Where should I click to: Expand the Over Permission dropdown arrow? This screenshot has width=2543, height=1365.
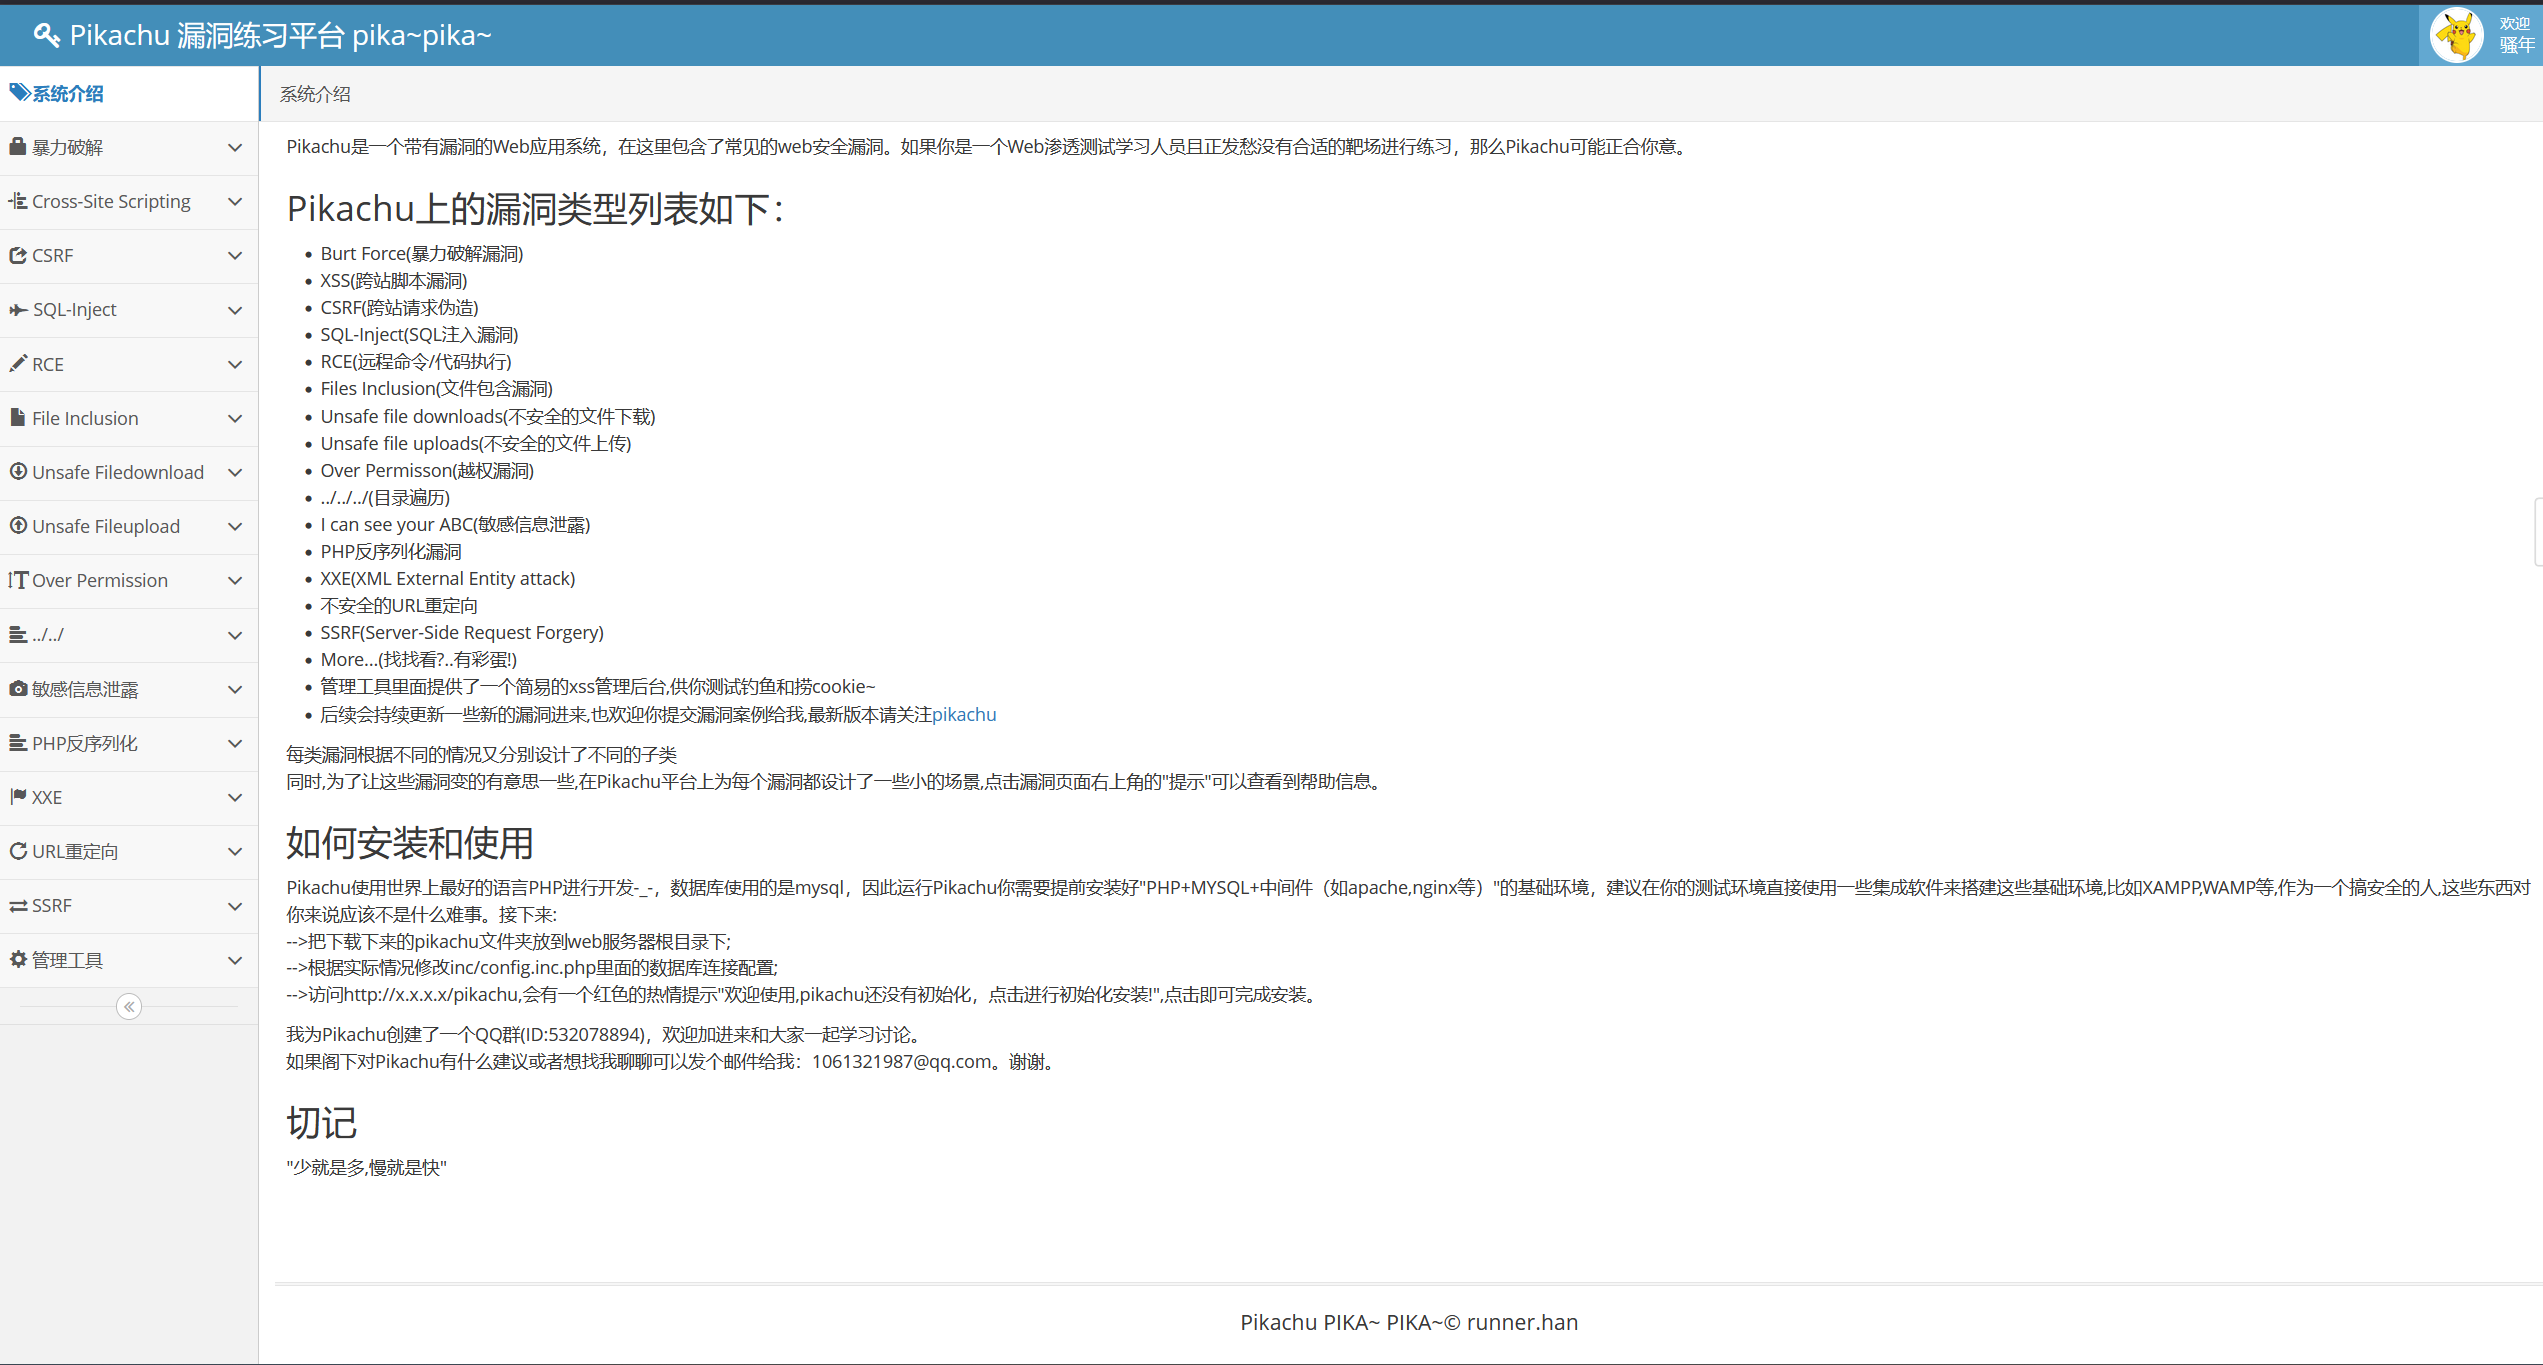point(235,580)
